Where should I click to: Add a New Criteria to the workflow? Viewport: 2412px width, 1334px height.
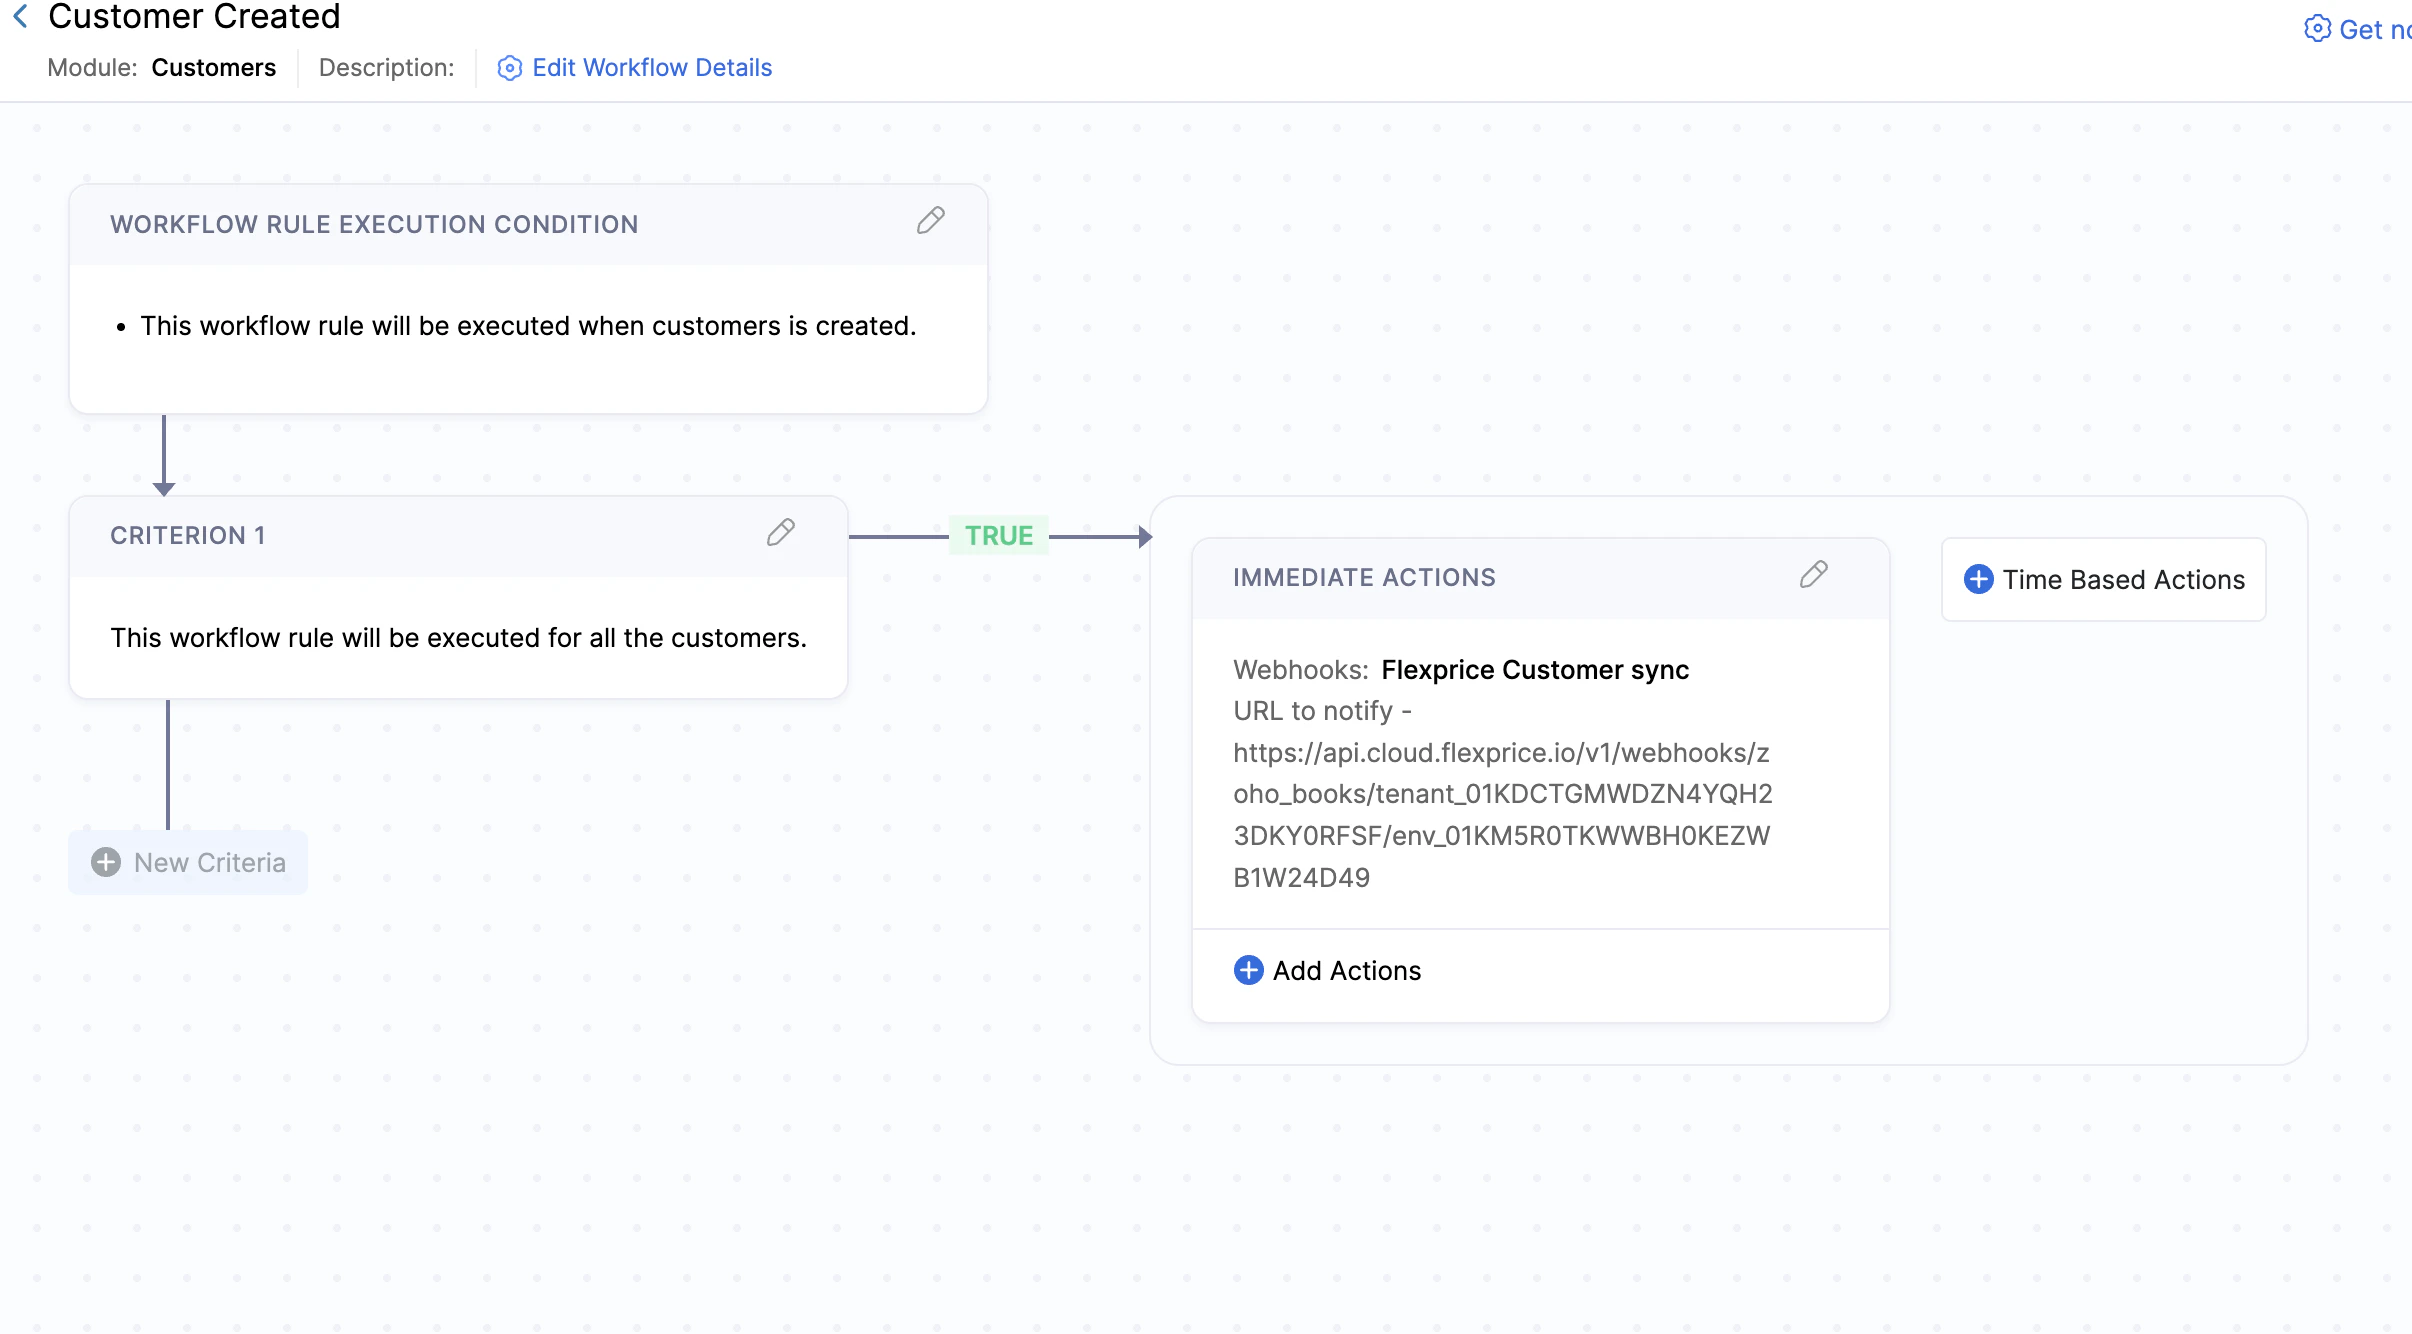tap(188, 862)
